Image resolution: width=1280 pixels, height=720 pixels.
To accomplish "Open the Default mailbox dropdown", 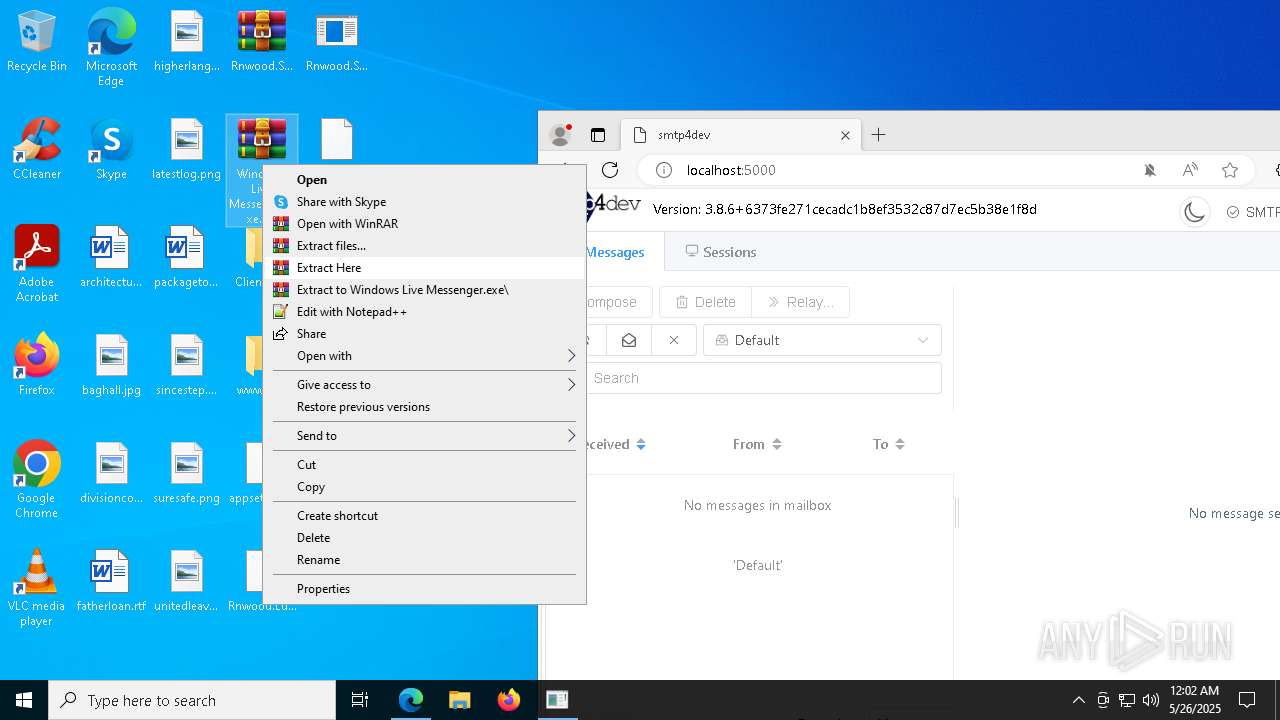I will [x=822, y=340].
